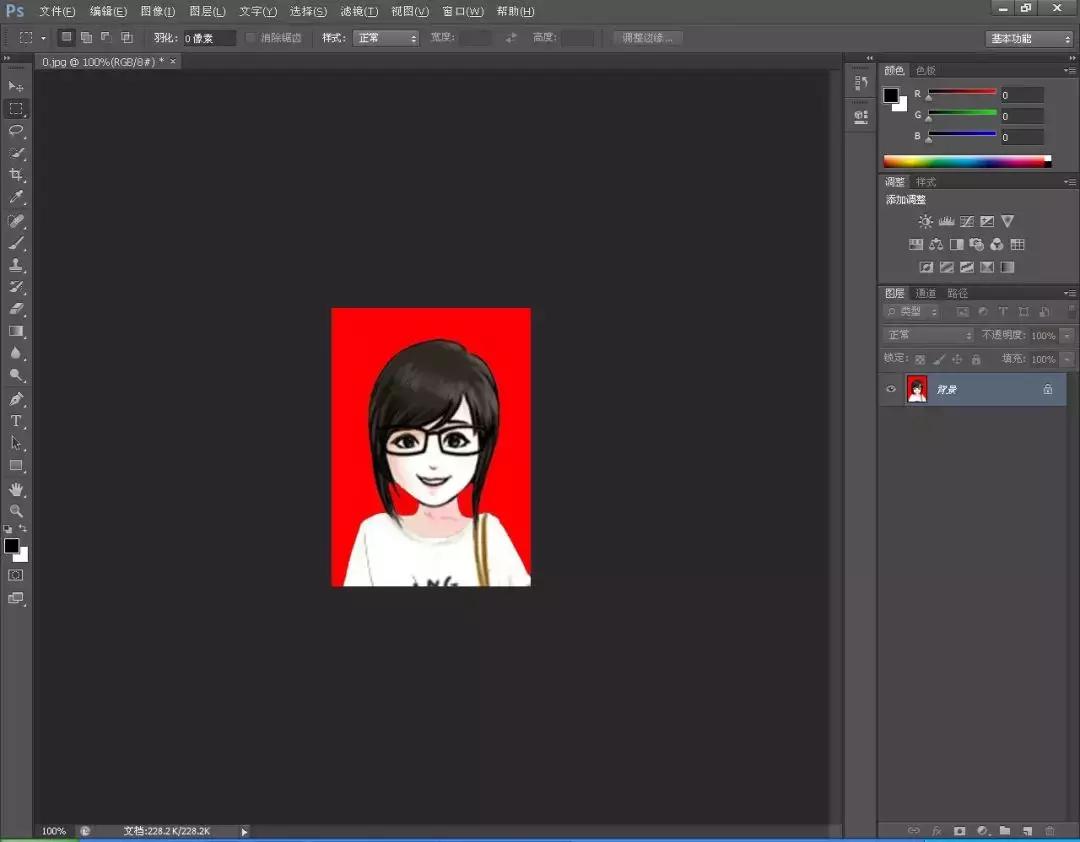Select the Zoom tool

tap(16, 511)
